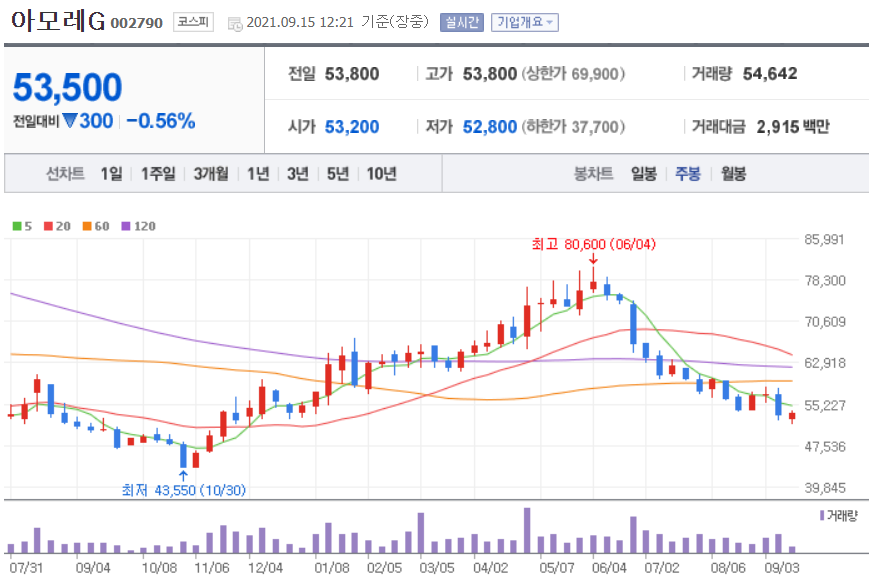Click the purple 거래량 volume legend marker
The image size is (869, 579).
[822, 515]
